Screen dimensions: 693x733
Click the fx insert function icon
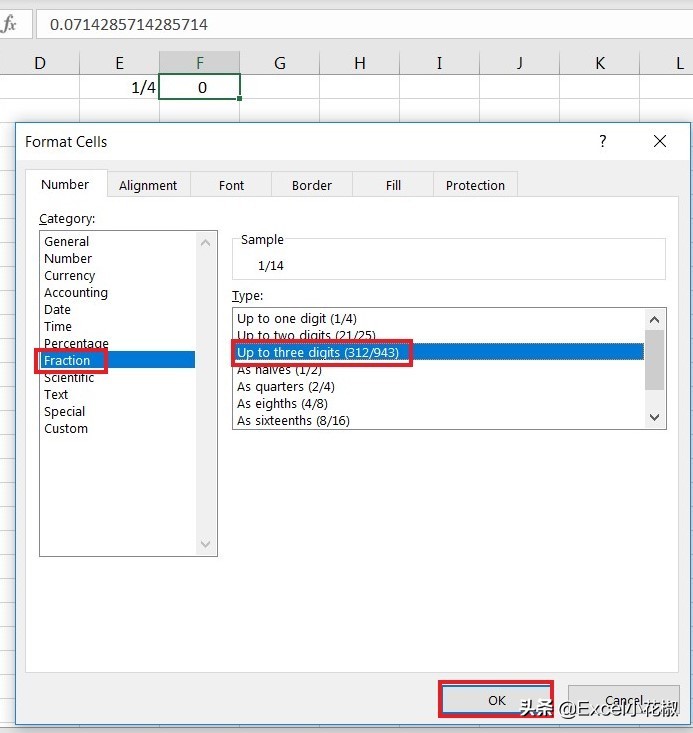pyautogui.click(x=9, y=23)
